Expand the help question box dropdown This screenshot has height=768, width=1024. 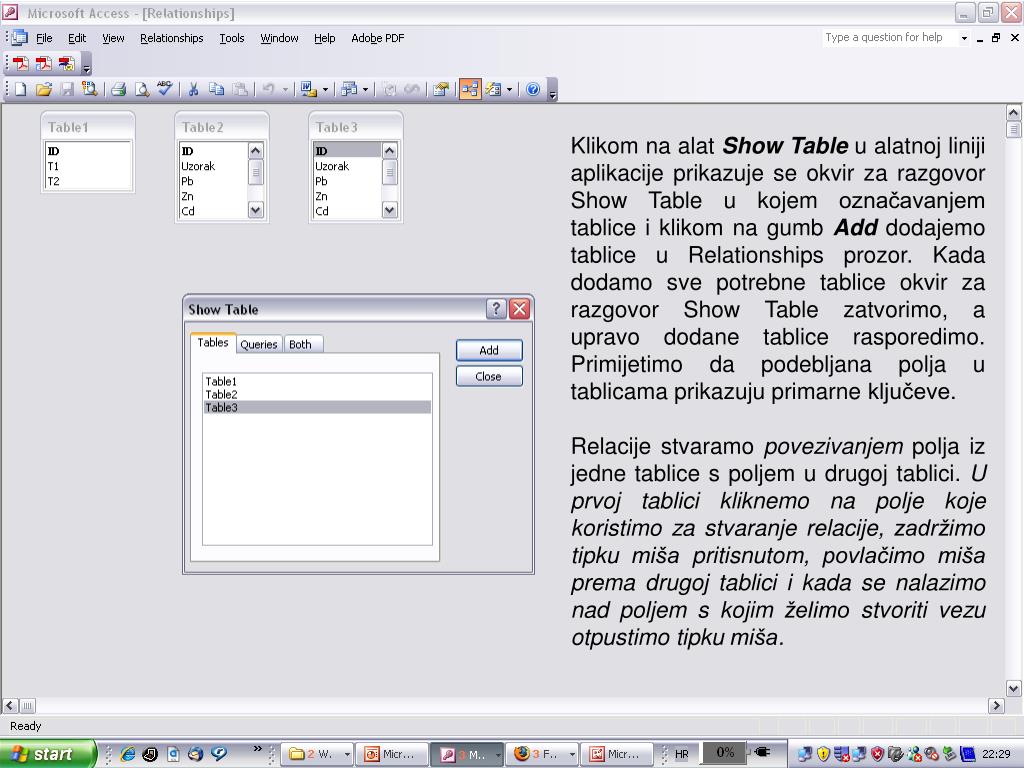coord(964,38)
